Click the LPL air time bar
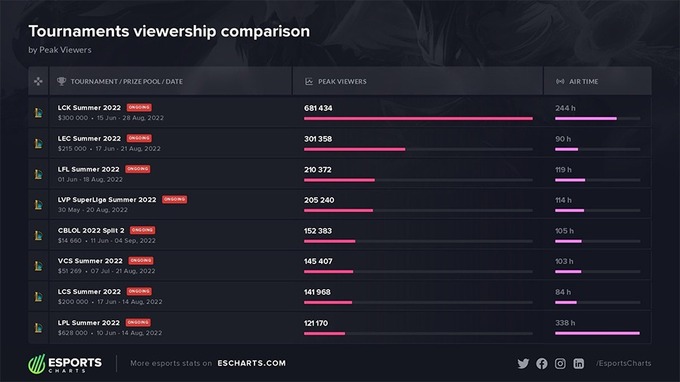Image resolution: width=680 pixels, height=382 pixels. (x=598, y=333)
